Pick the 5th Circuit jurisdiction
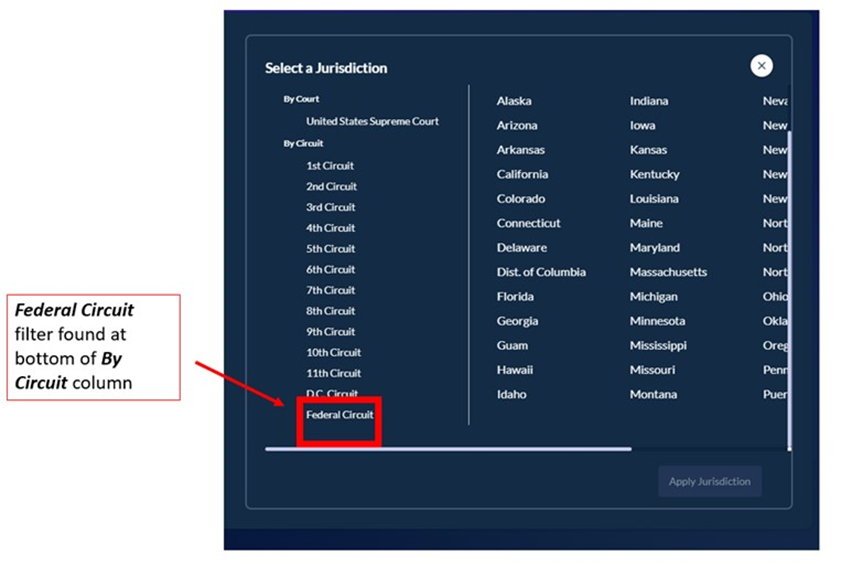Viewport: 852px width, 577px height. [x=330, y=249]
